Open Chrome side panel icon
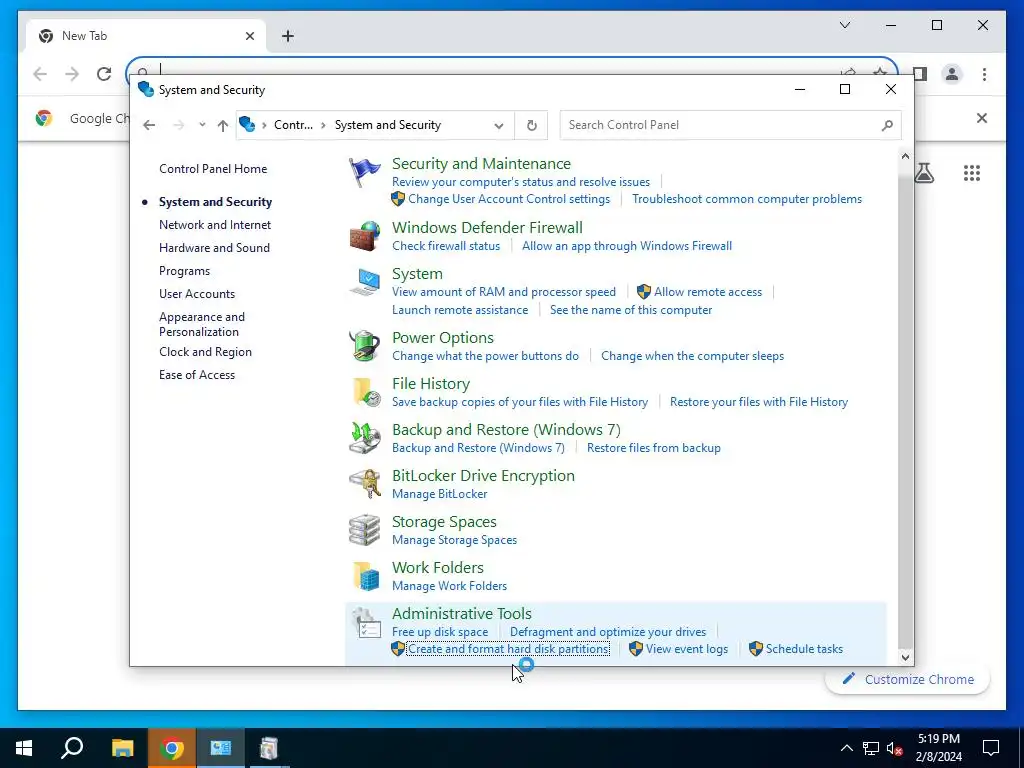Viewport: 1024px width, 768px height. pyautogui.click(x=920, y=74)
